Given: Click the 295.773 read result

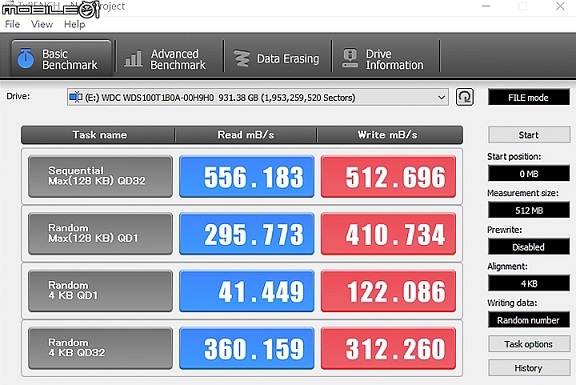Looking at the screenshot, I should (247, 234).
